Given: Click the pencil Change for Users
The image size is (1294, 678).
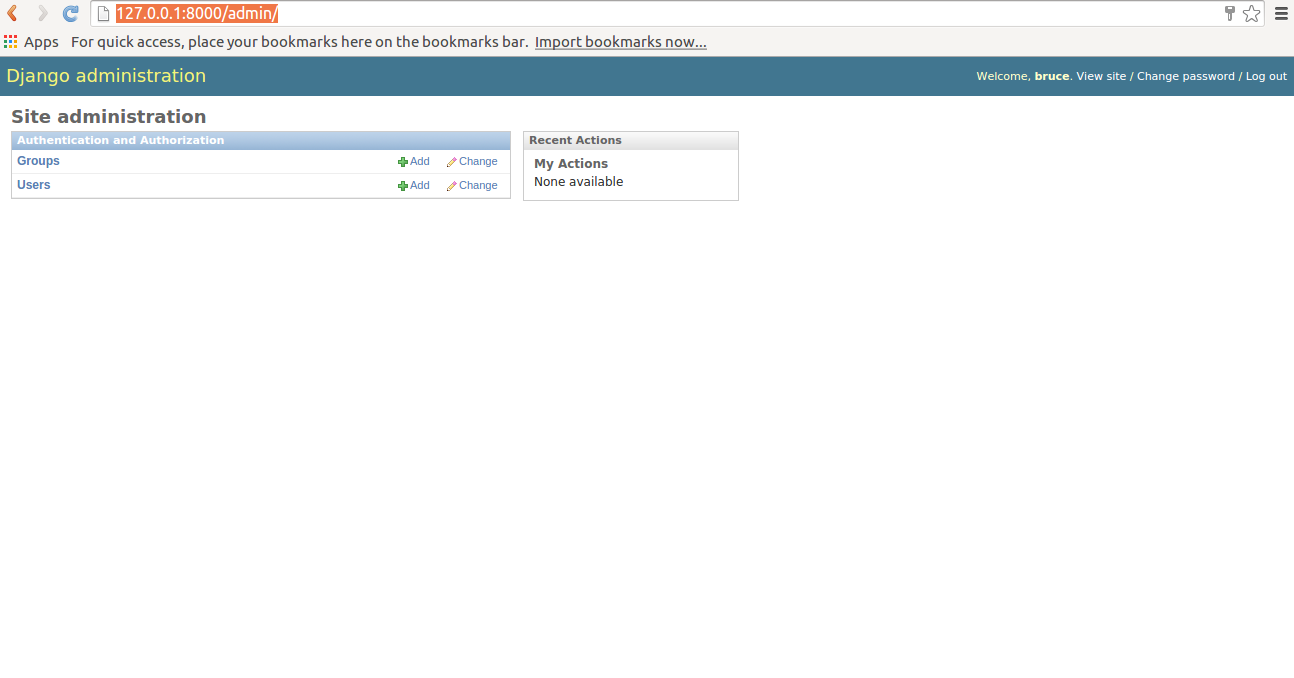Looking at the screenshot, I should tap(472, 185).
